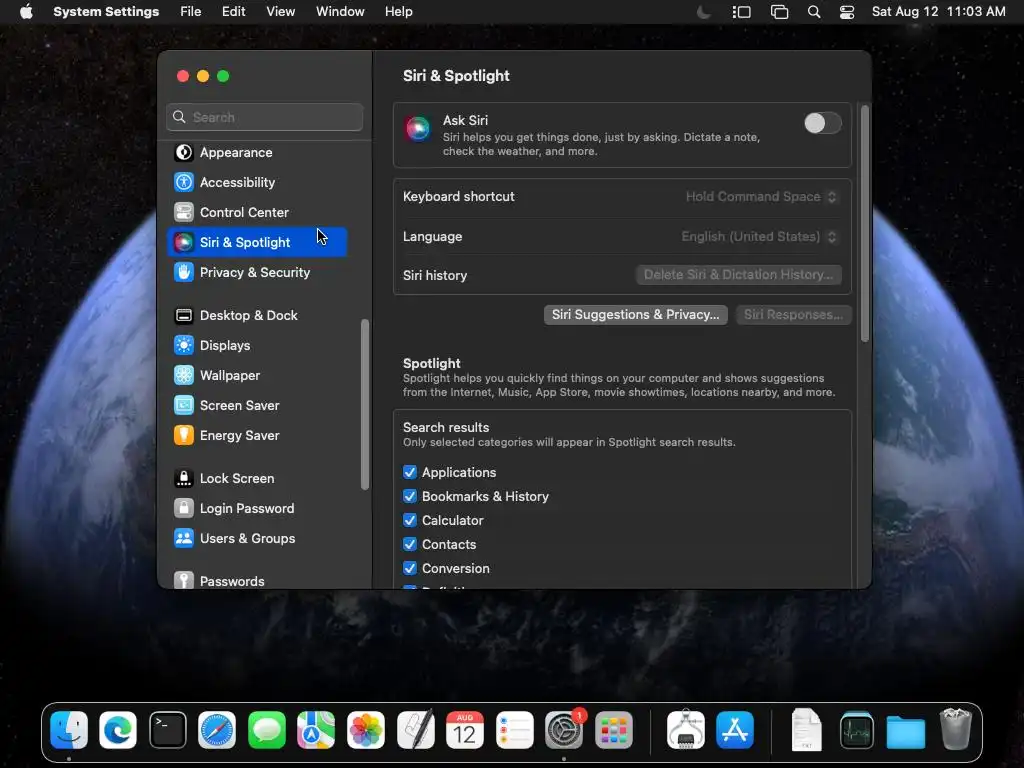Open Microsoft Edge from the Dock
1024x768 pixels.
pyautogui.click(x=118, y=730)
